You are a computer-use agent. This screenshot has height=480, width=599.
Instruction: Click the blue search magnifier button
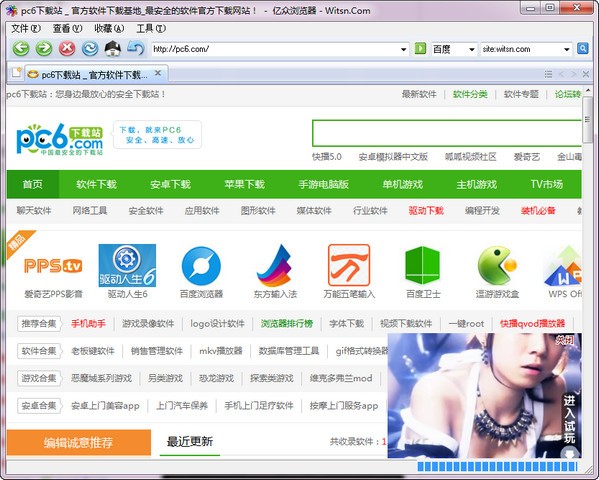pyautogui.click(x=582, y=49)
